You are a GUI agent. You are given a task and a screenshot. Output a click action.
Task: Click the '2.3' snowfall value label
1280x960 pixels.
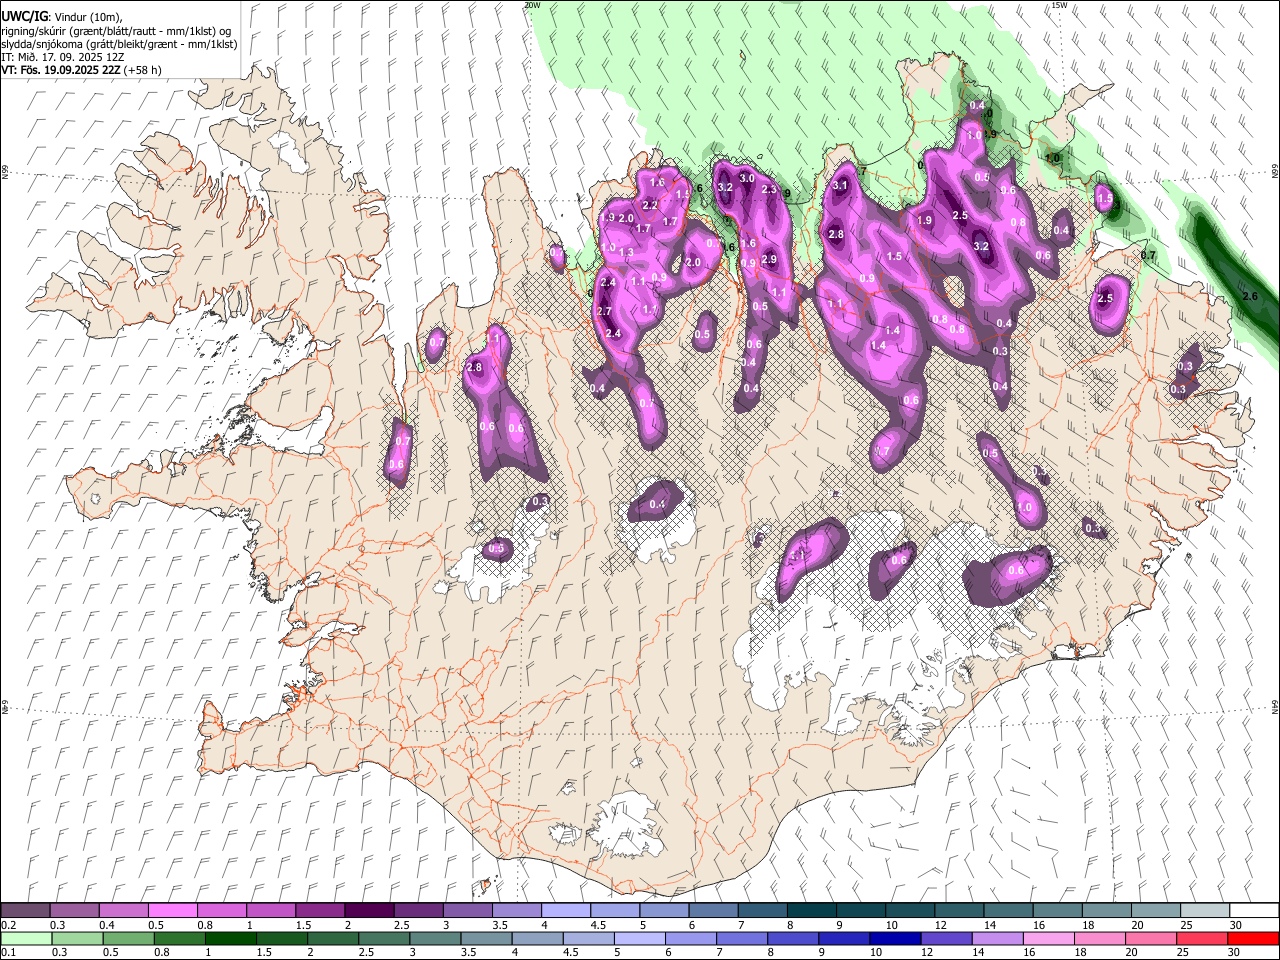pyautogui.click(x=769, y=189)
